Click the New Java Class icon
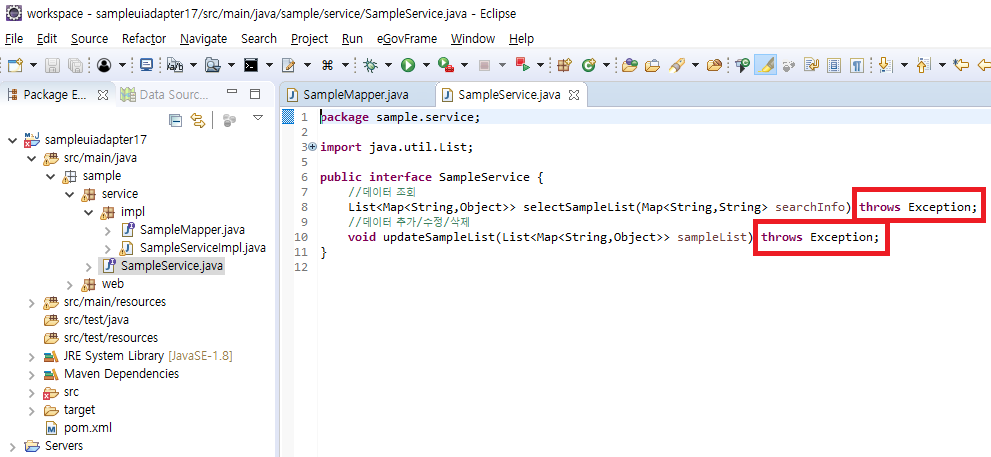The height and width of the screenshot is (457, 991). 589,65
